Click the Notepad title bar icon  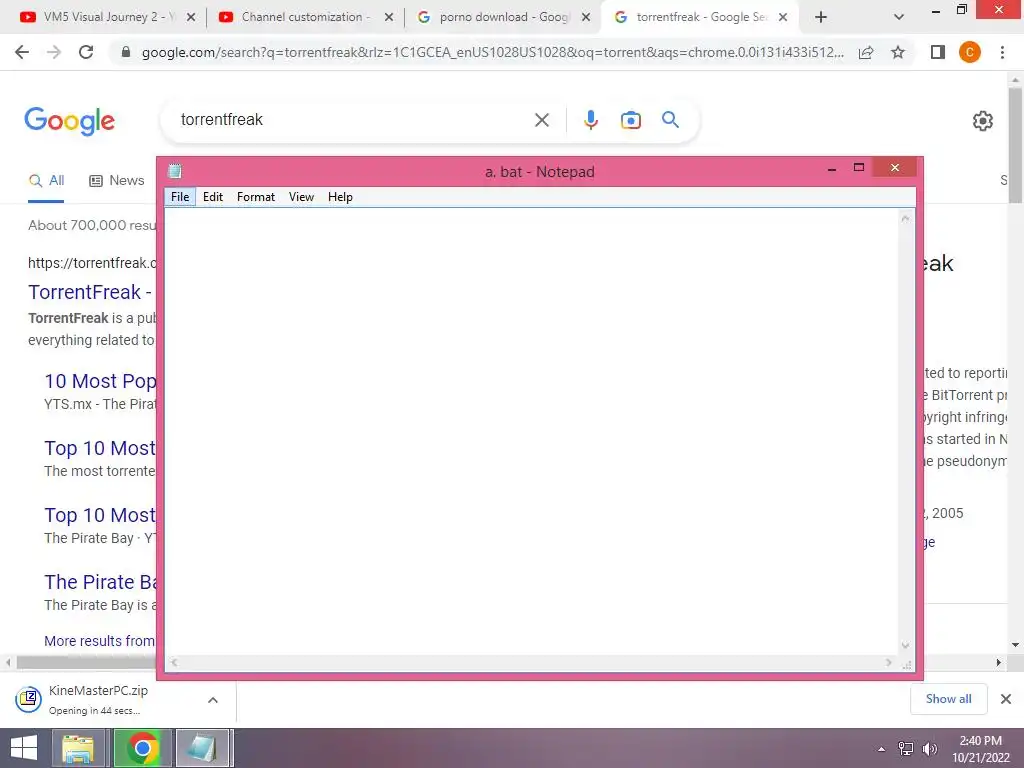174,171
